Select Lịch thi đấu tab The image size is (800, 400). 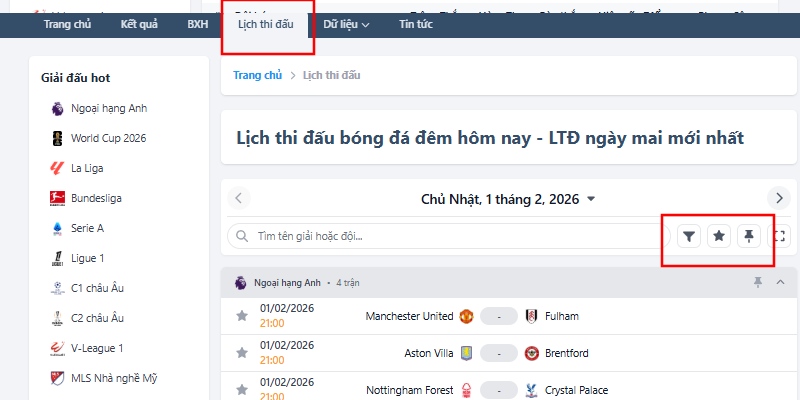pos(266,24)
